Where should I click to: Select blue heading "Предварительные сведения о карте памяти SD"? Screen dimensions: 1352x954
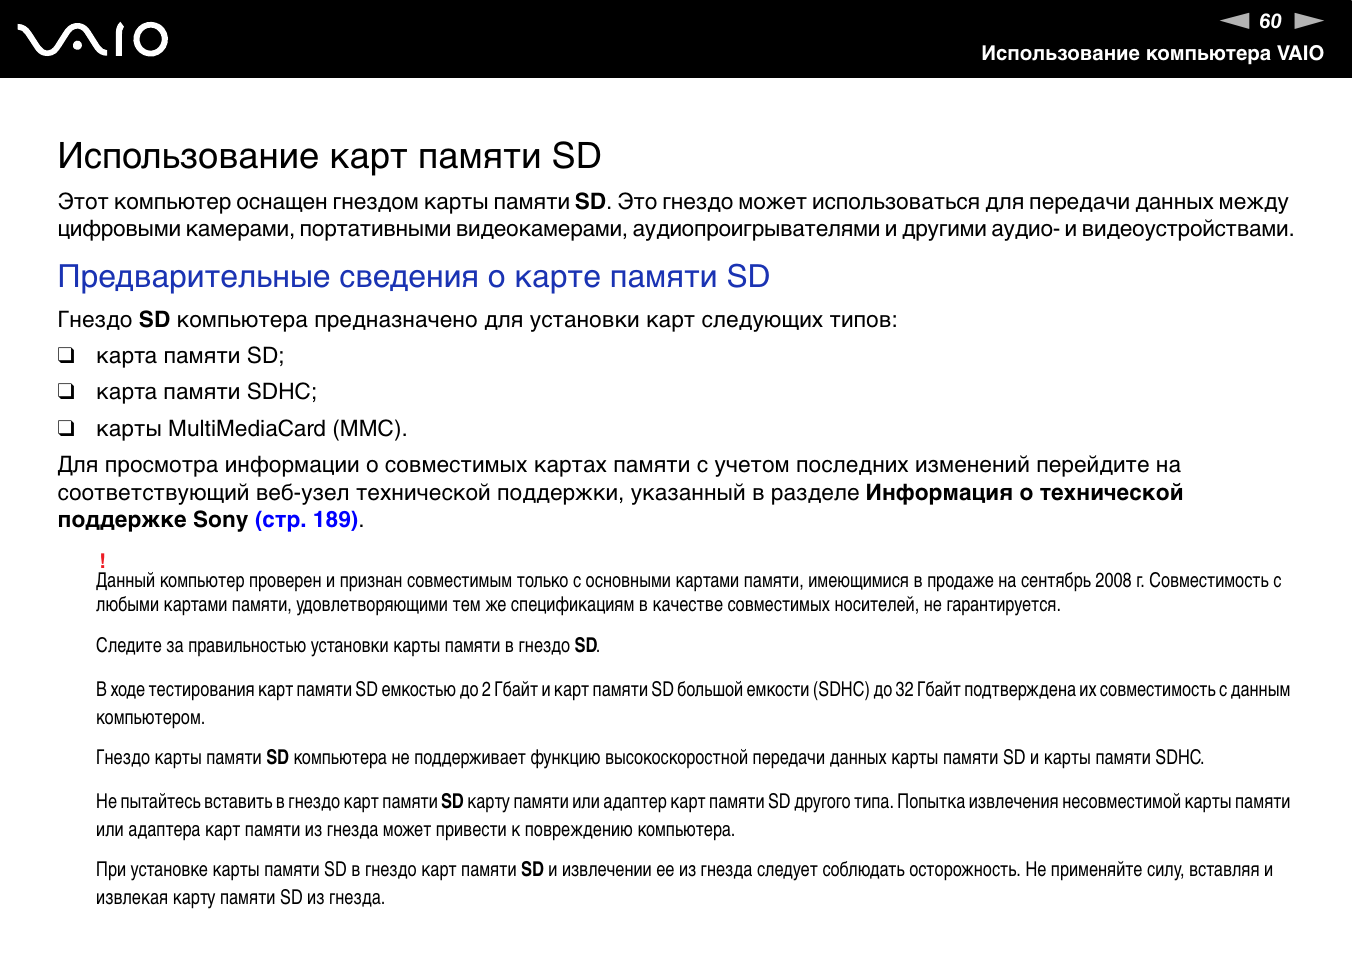click(413, 276)
